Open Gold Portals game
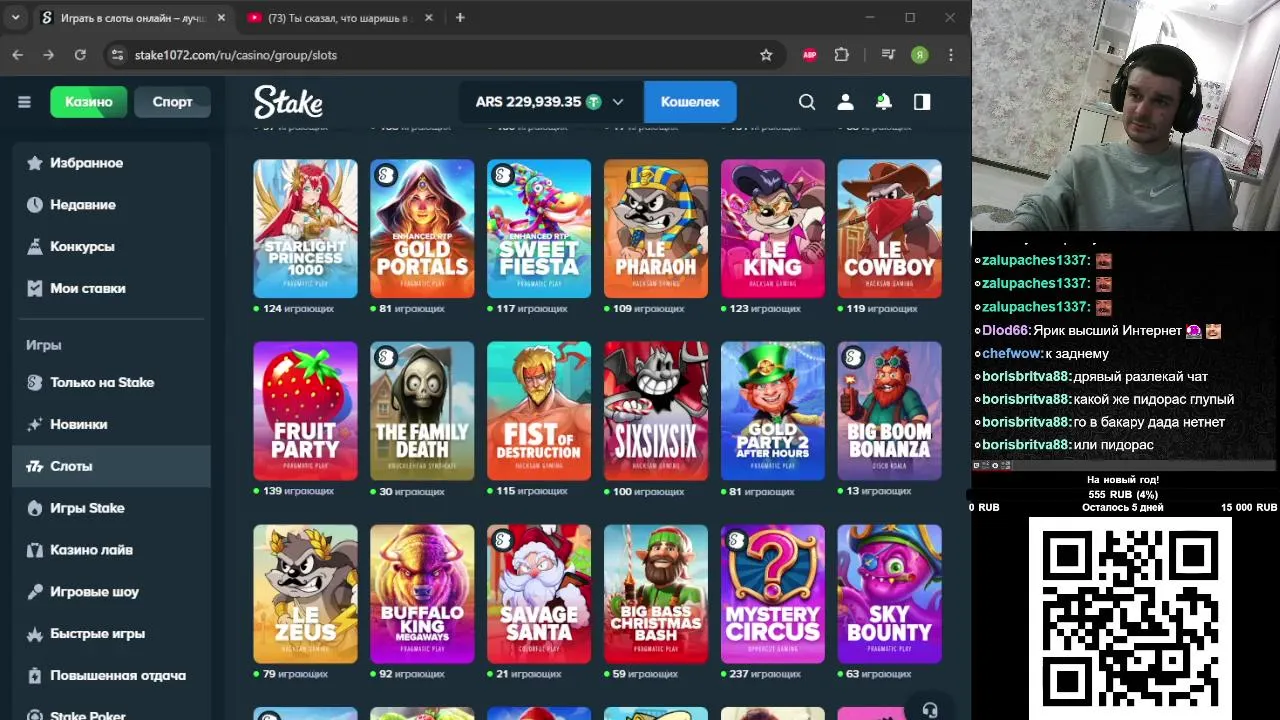 click(422, 228)
